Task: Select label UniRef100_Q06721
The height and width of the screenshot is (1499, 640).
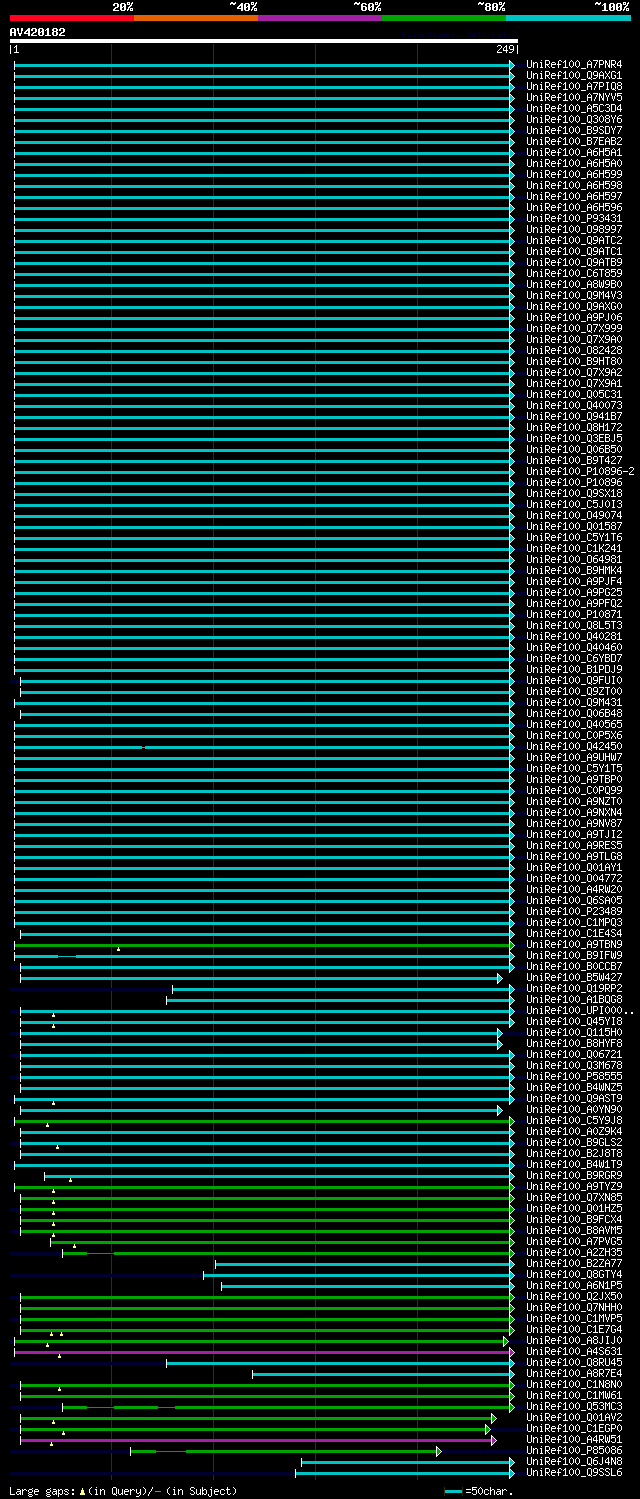Action: 574,1054
